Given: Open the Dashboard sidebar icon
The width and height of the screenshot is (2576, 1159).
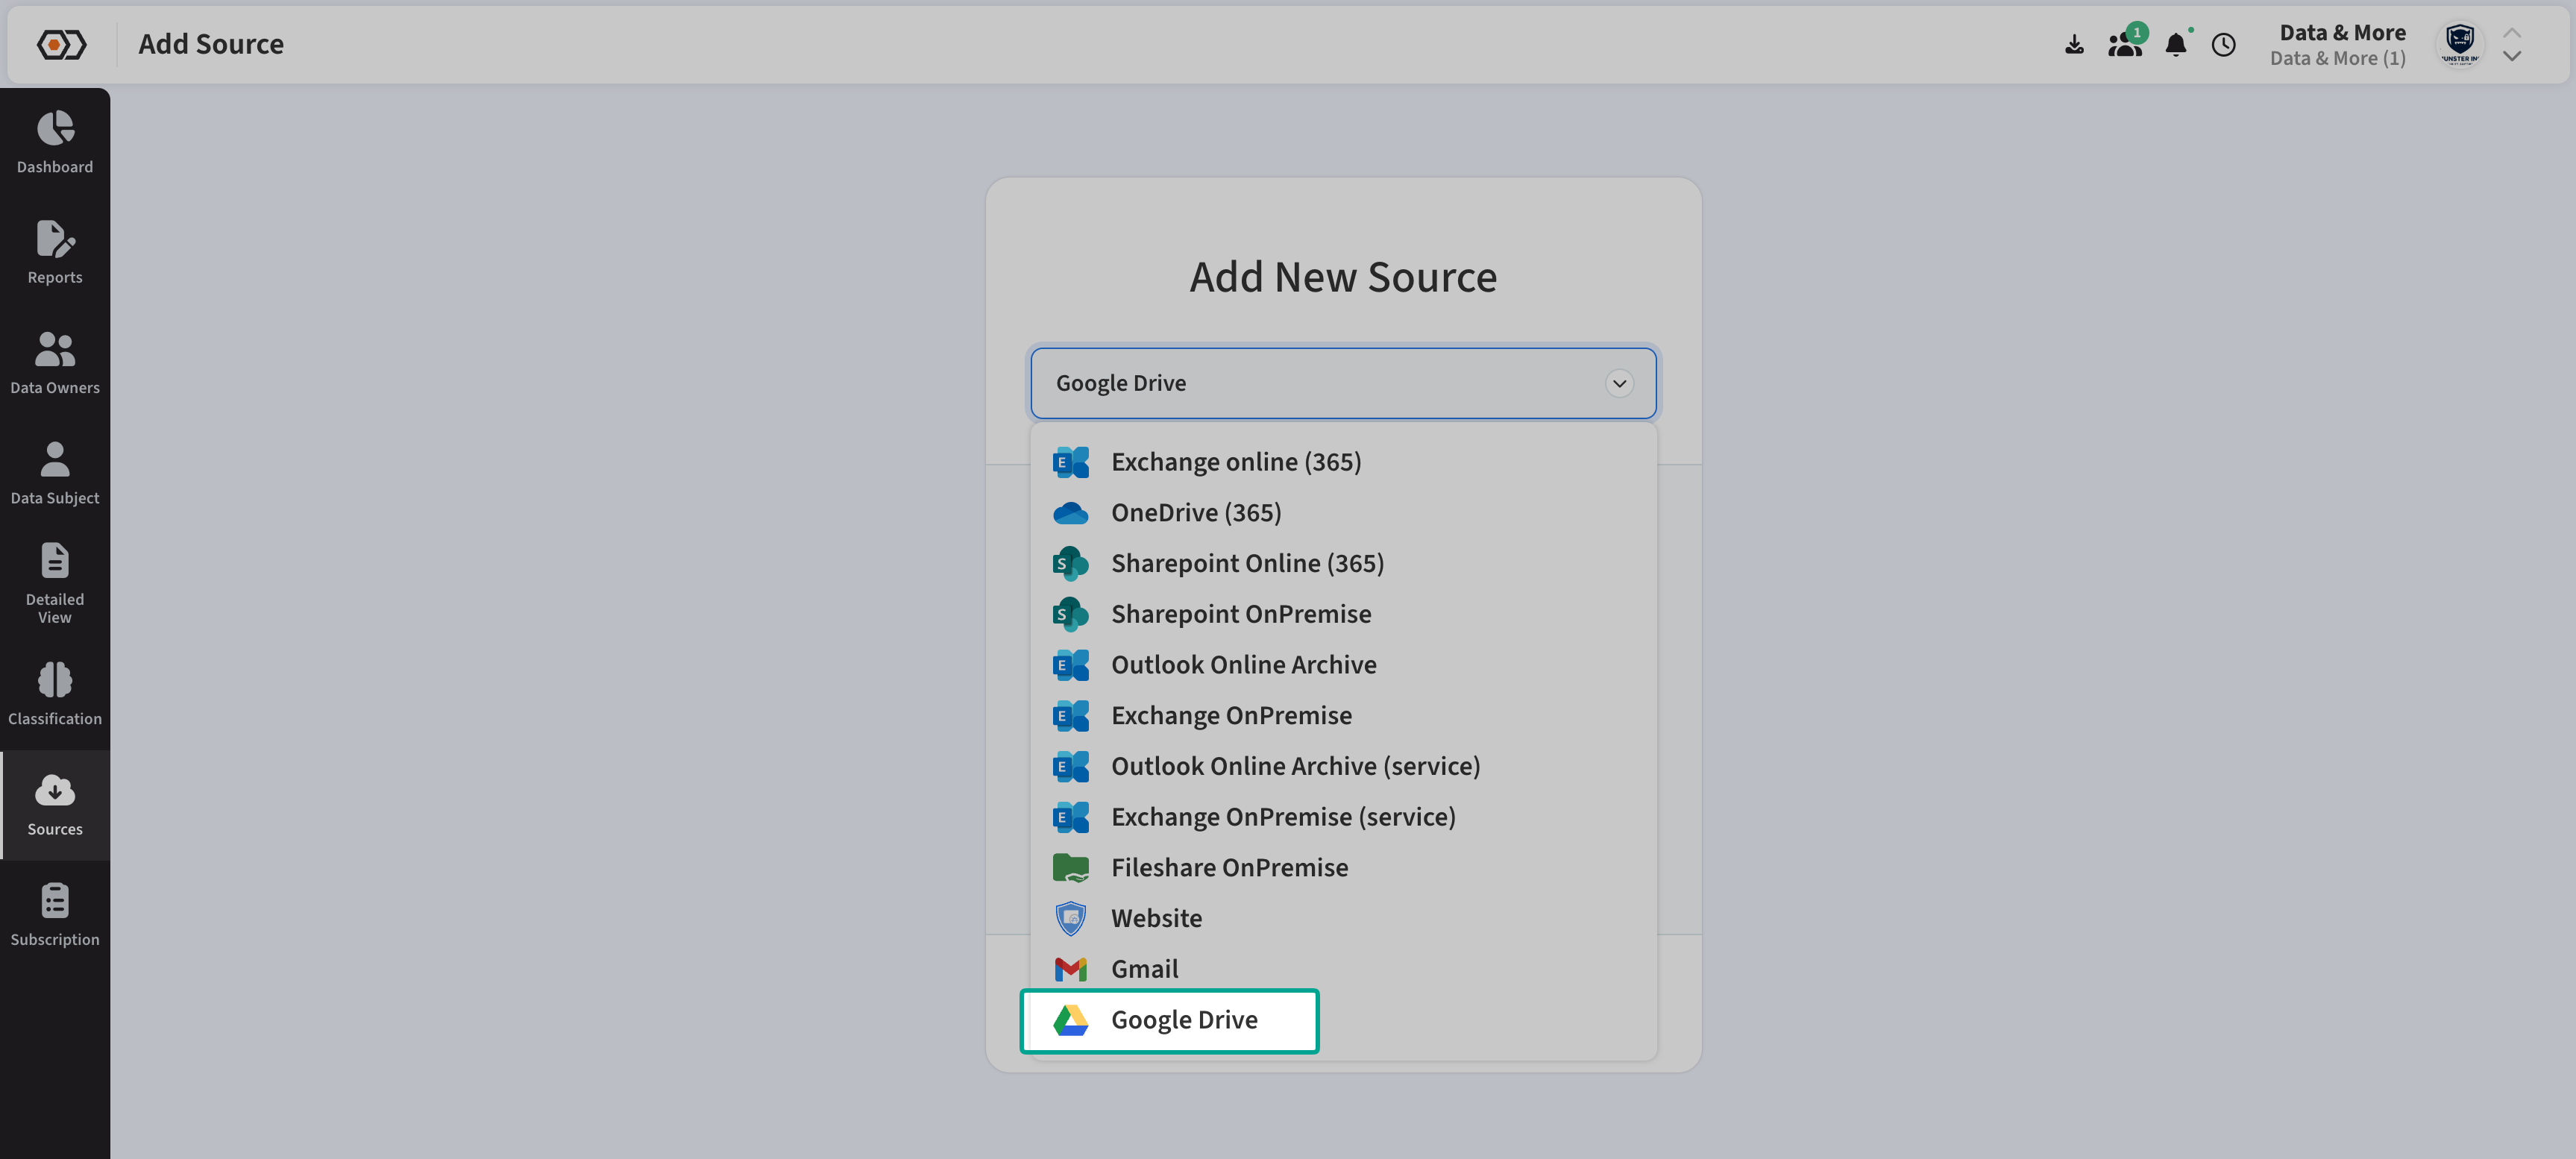Looking at the screenshot, I should (x=55, y=141).
